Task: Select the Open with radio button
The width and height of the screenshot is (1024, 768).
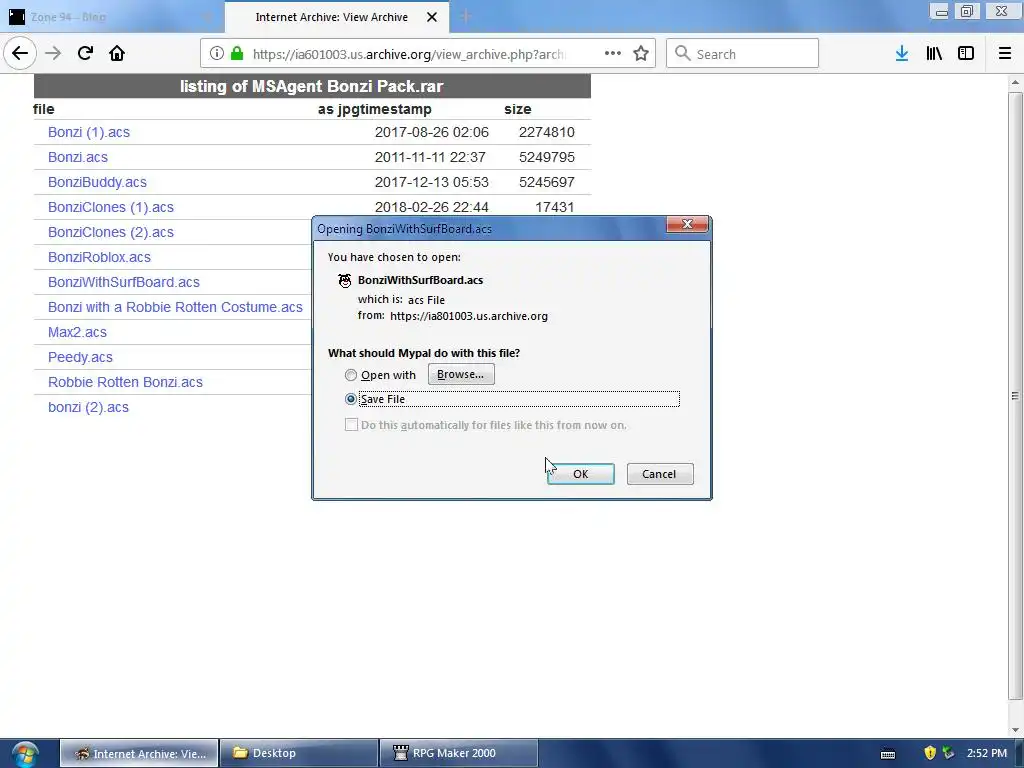Action: [x=351, y=375]
